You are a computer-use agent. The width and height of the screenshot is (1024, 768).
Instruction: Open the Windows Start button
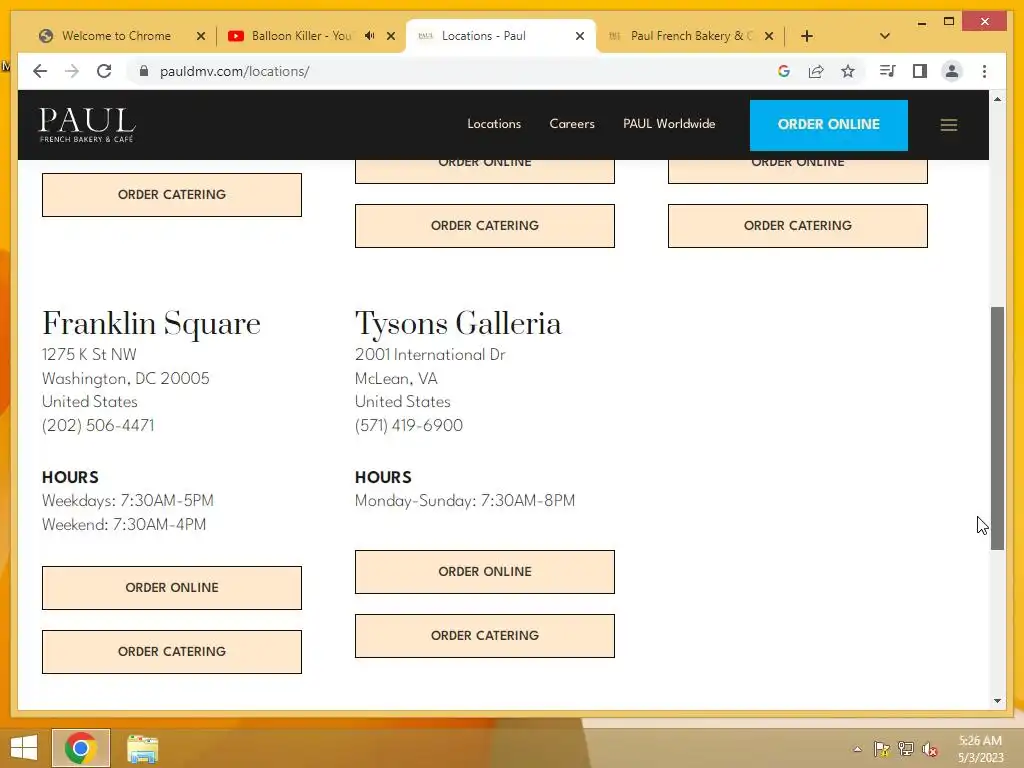(24, 748)
